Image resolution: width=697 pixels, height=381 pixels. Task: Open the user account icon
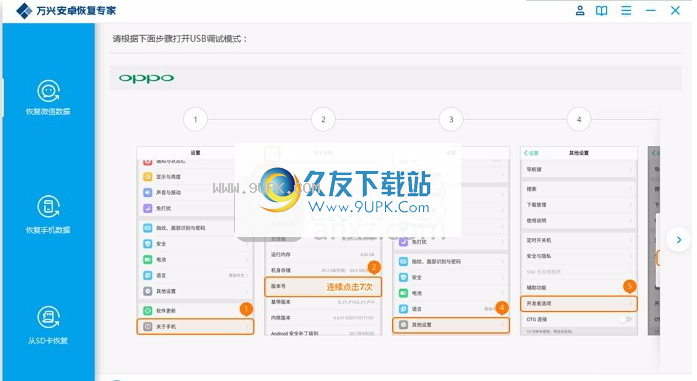[x=580, y=10]
